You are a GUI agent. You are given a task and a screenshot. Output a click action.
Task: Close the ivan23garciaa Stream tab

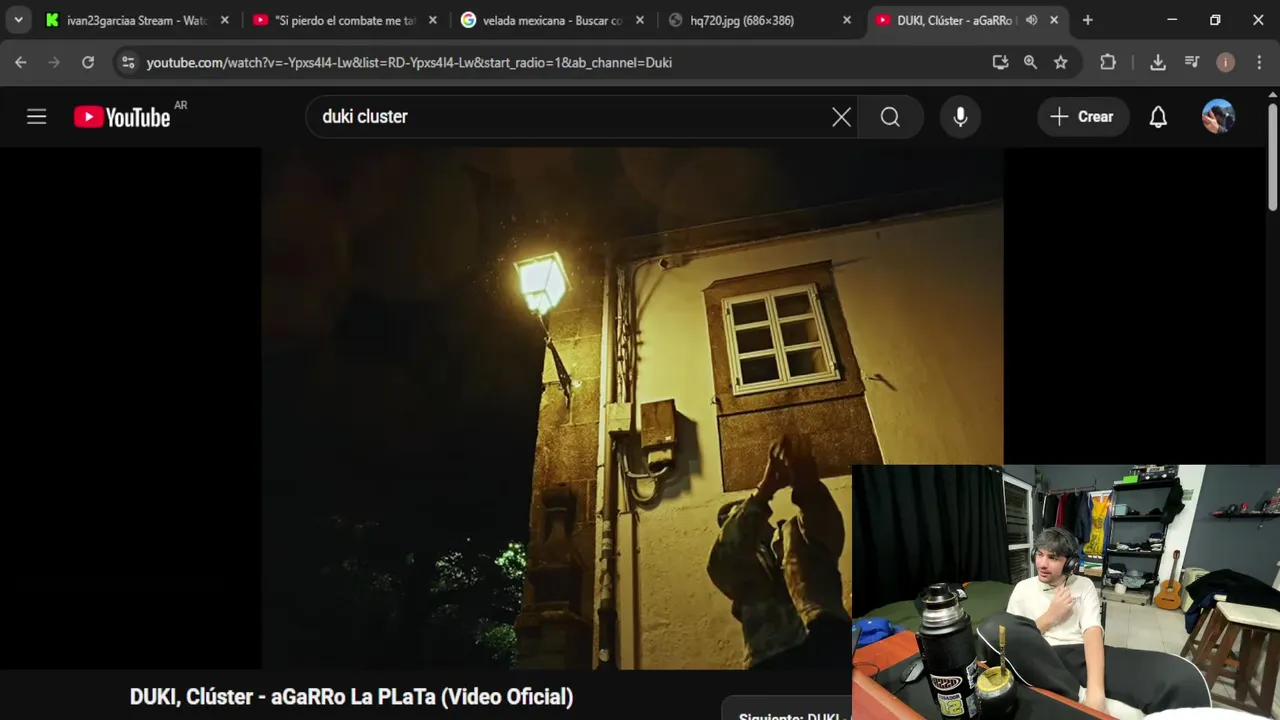click(224, 20)
